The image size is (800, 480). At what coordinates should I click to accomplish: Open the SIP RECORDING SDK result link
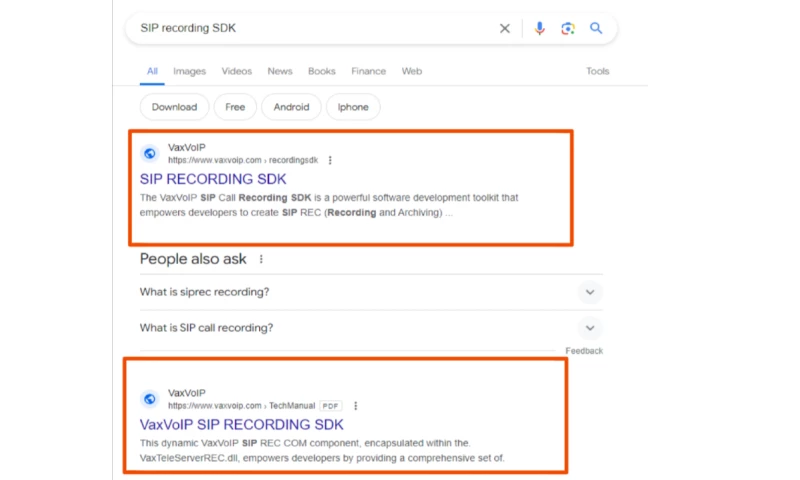(x=213, y=179)
